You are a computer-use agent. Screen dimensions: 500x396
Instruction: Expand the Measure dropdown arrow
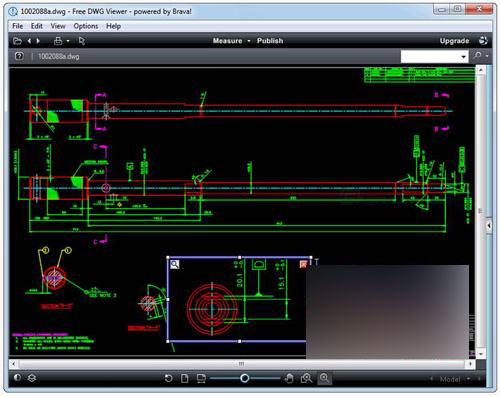(249, 41)
